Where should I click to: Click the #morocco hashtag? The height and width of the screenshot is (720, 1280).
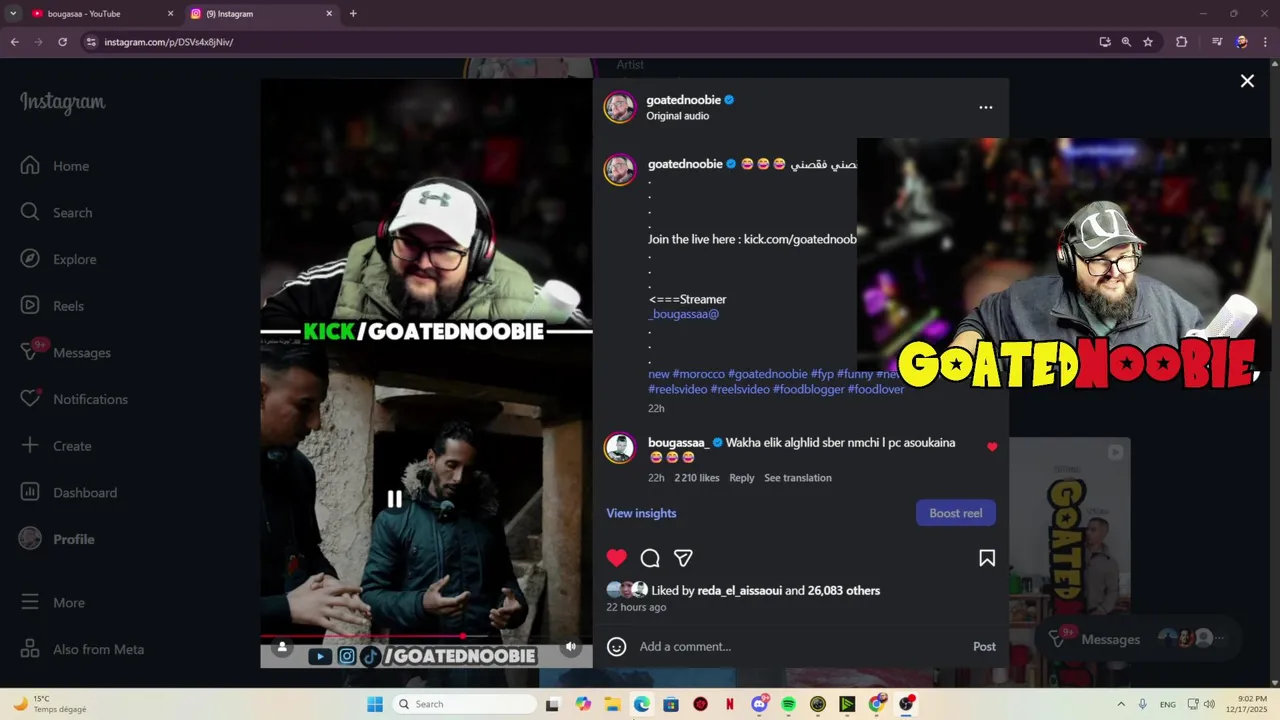(x=698, y=374)
